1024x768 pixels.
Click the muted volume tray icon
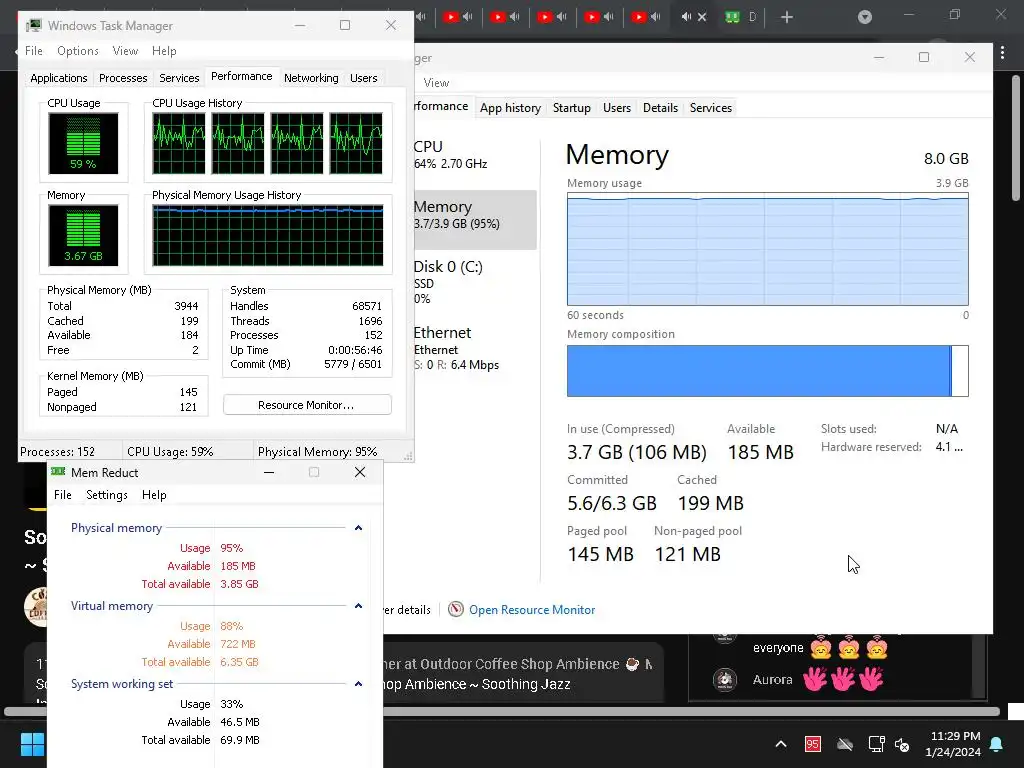(903, 744)
